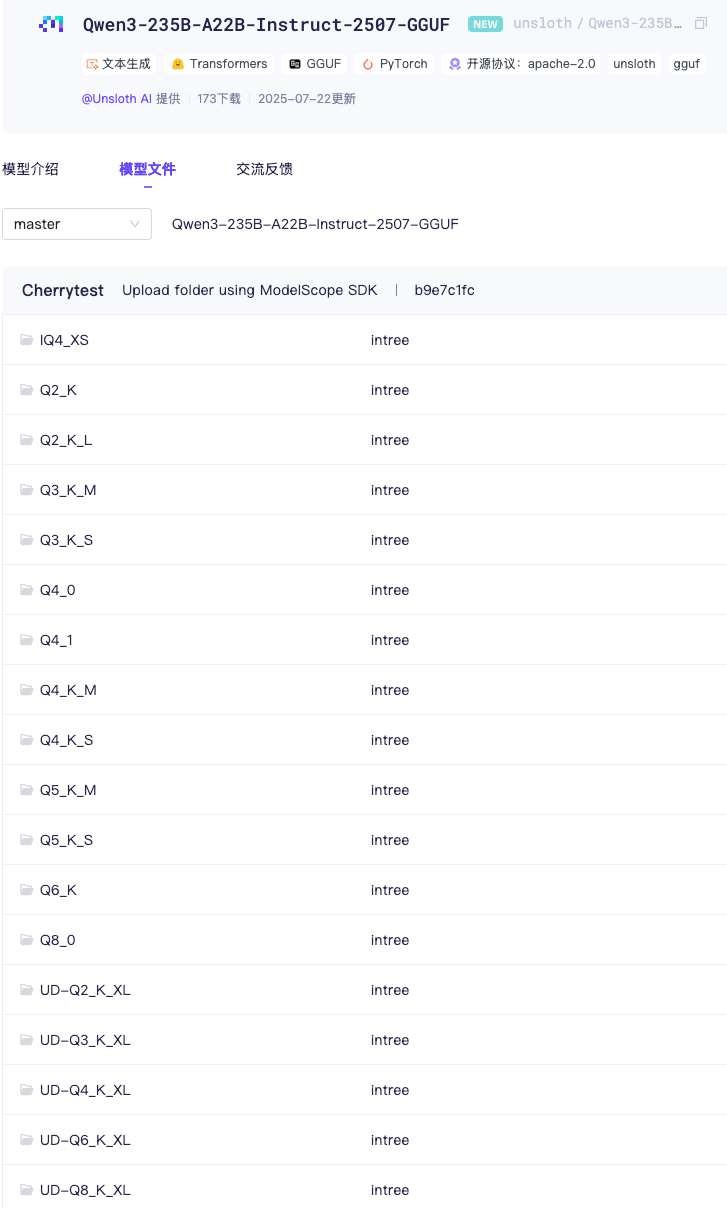Open the @Unsloth AI provider link
Viewport: 727px width, 1208px height.
(117, 99)
